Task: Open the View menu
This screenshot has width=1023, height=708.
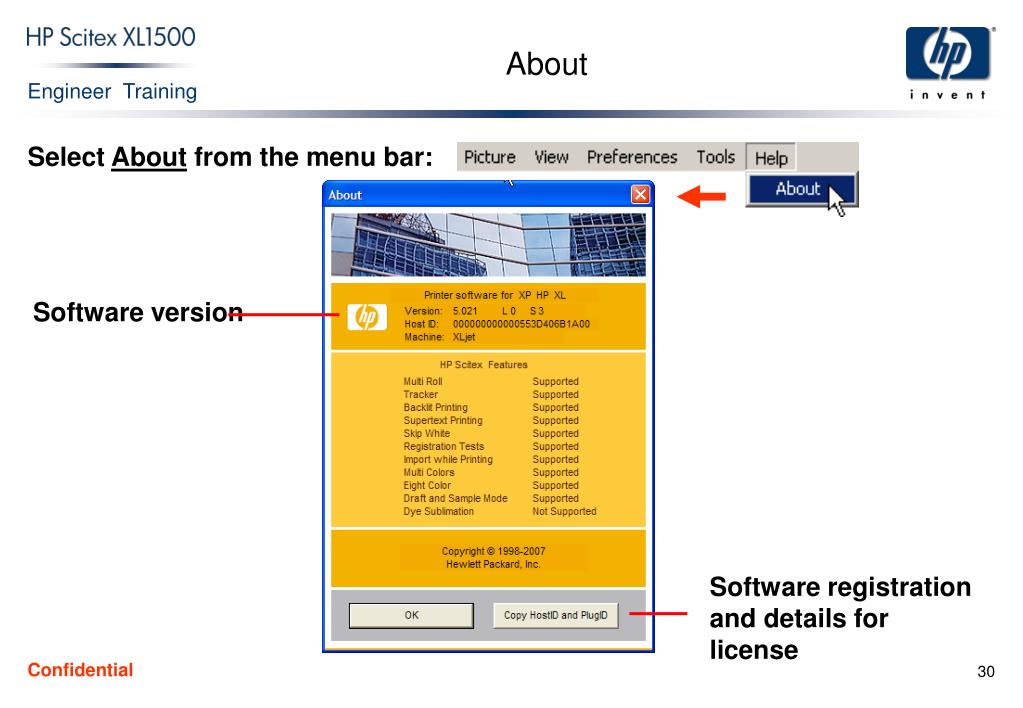Action: (551, 157)
